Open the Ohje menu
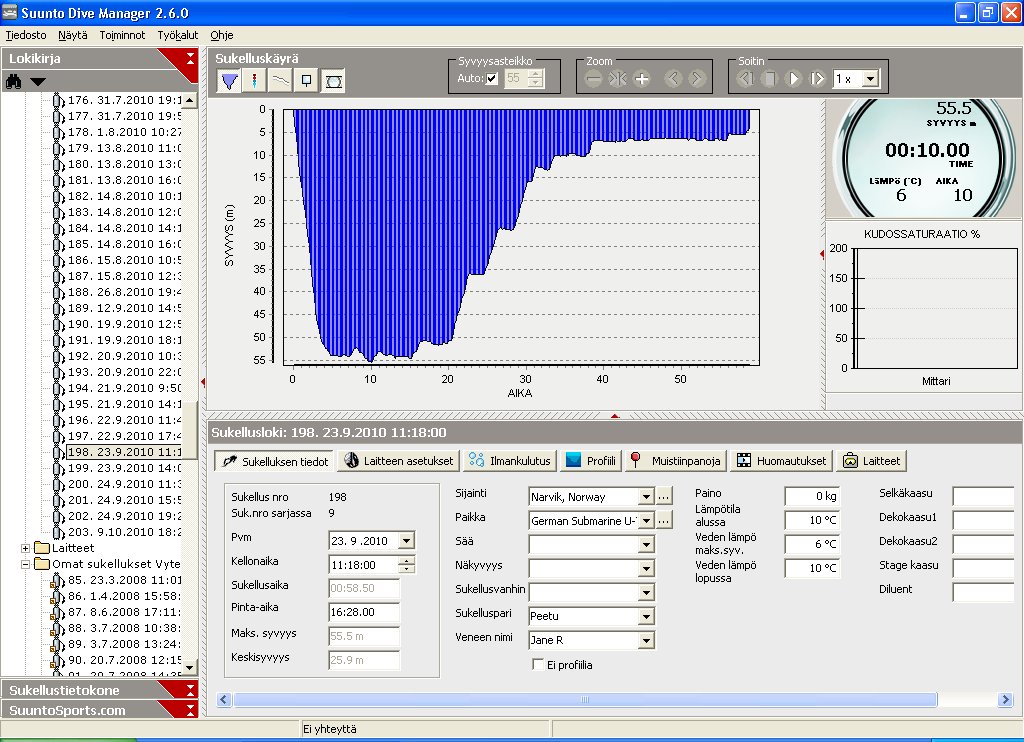 tap(222, 35)
